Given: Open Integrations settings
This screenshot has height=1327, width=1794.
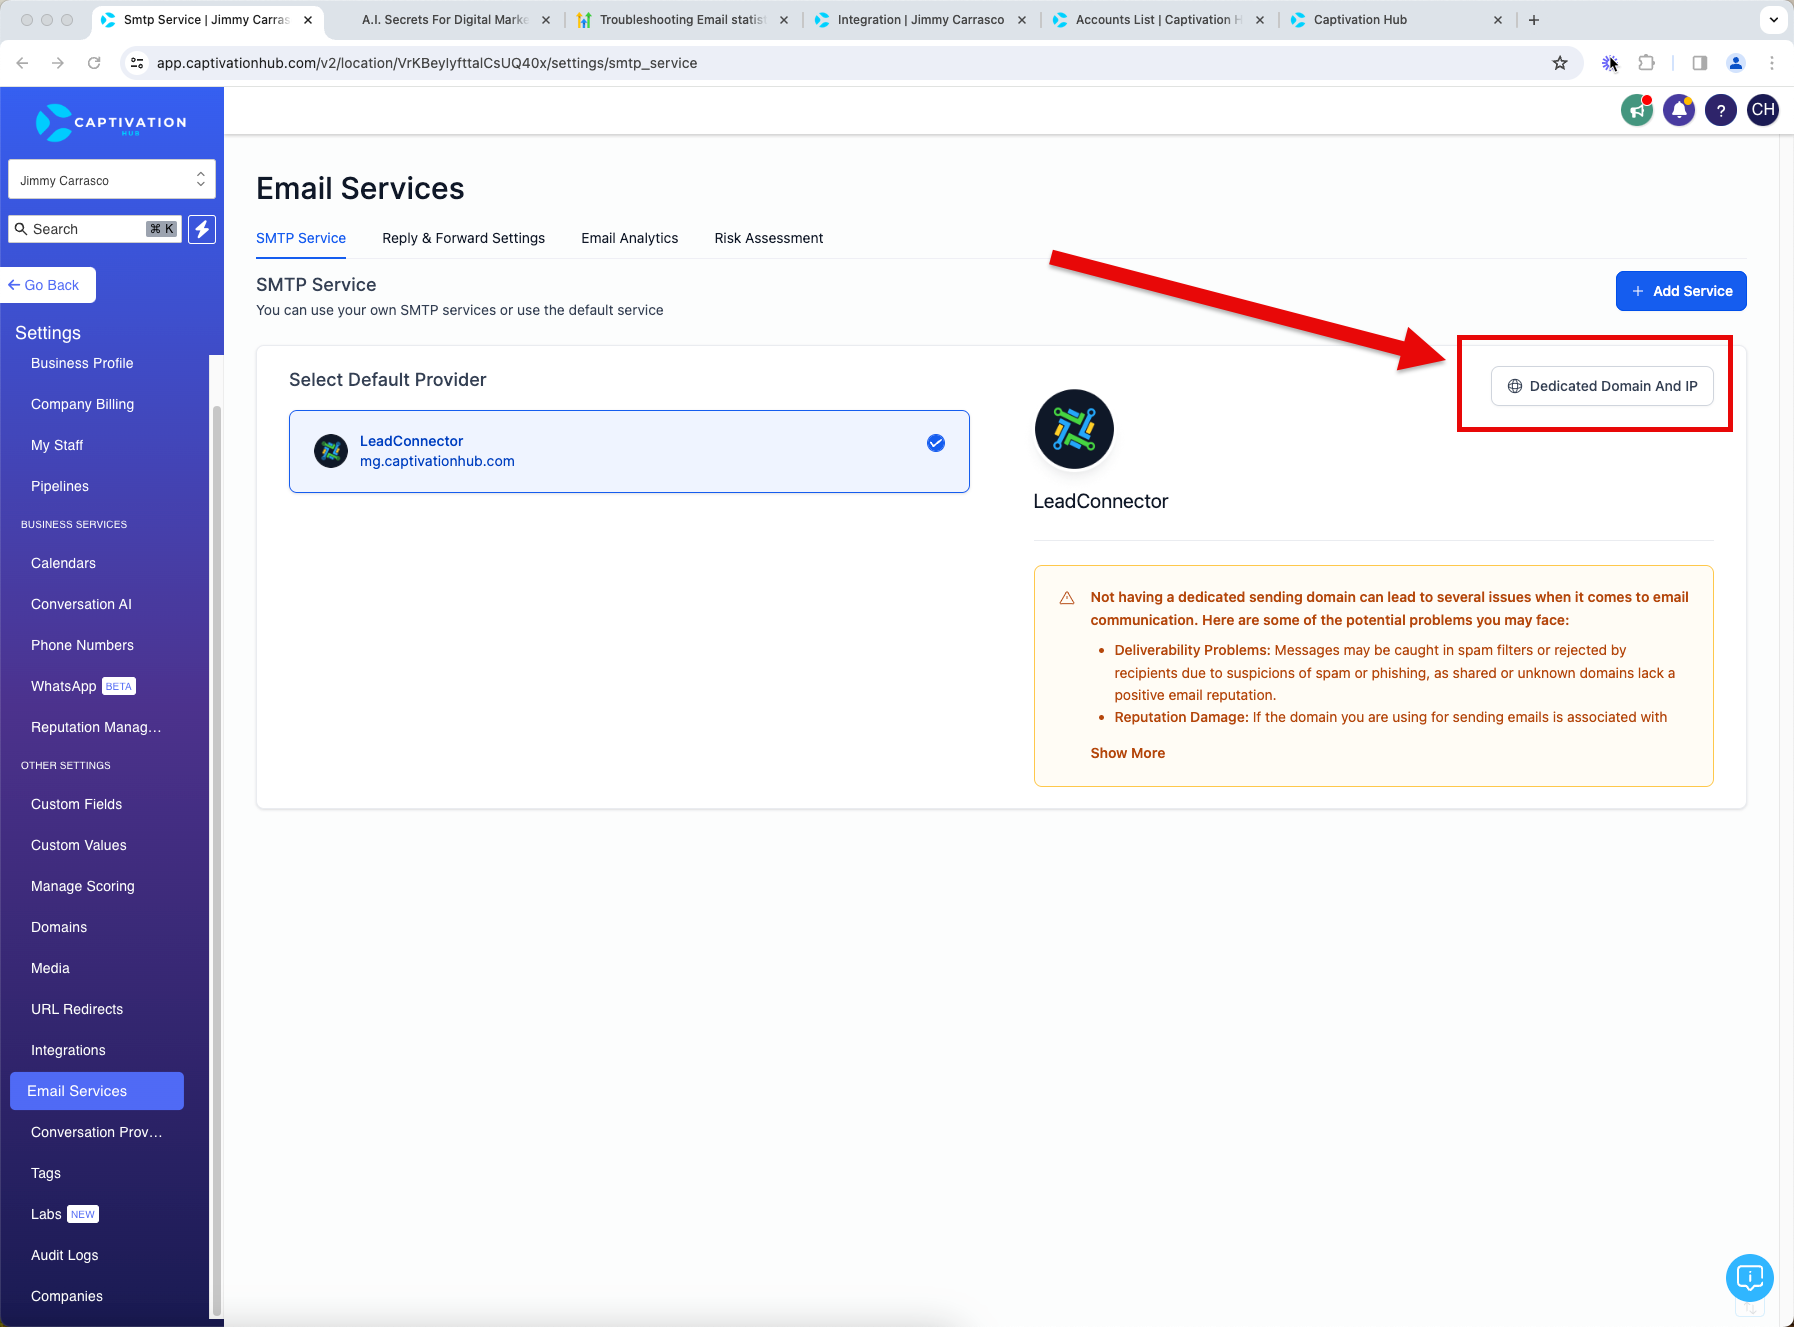Looking at the screenshot, I should 68,1050.
